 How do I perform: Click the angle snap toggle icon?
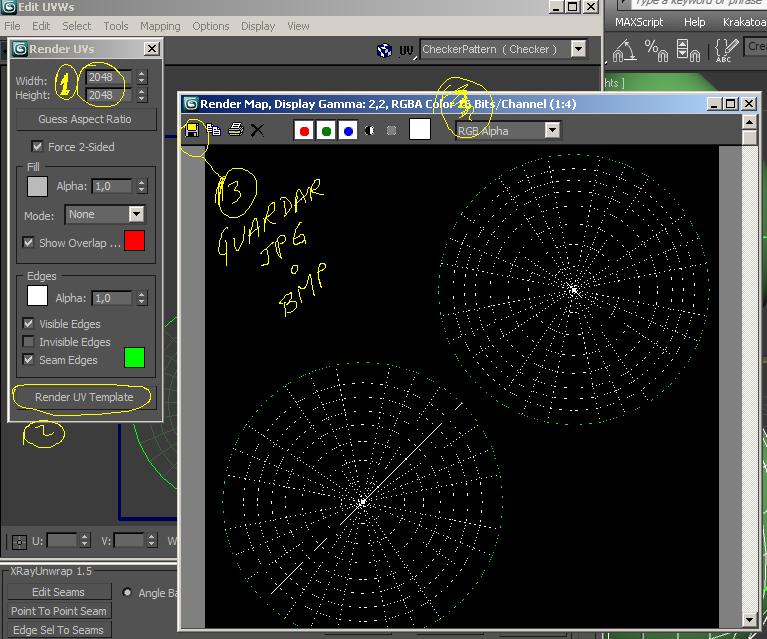point(625,50)
